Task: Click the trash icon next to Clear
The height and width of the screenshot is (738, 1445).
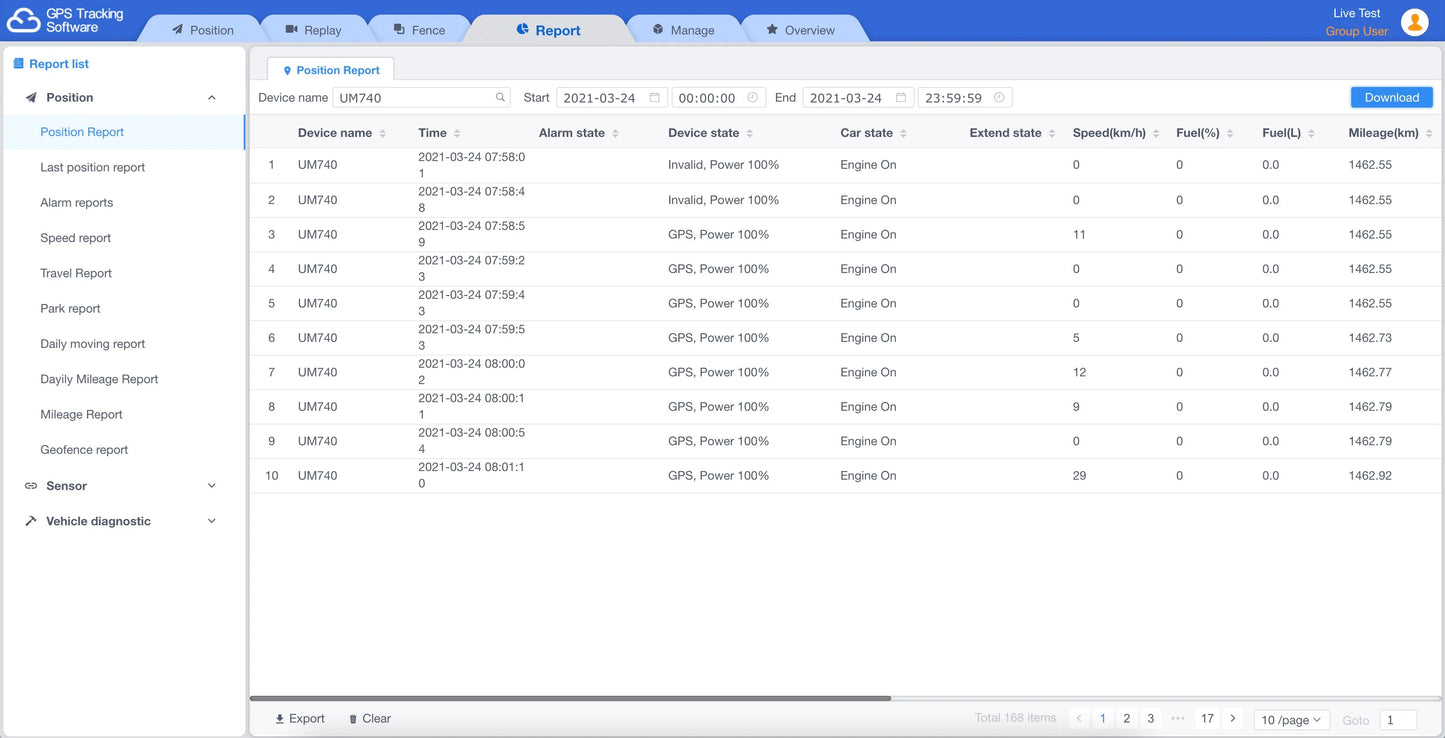Action: (x=352, y=718)
